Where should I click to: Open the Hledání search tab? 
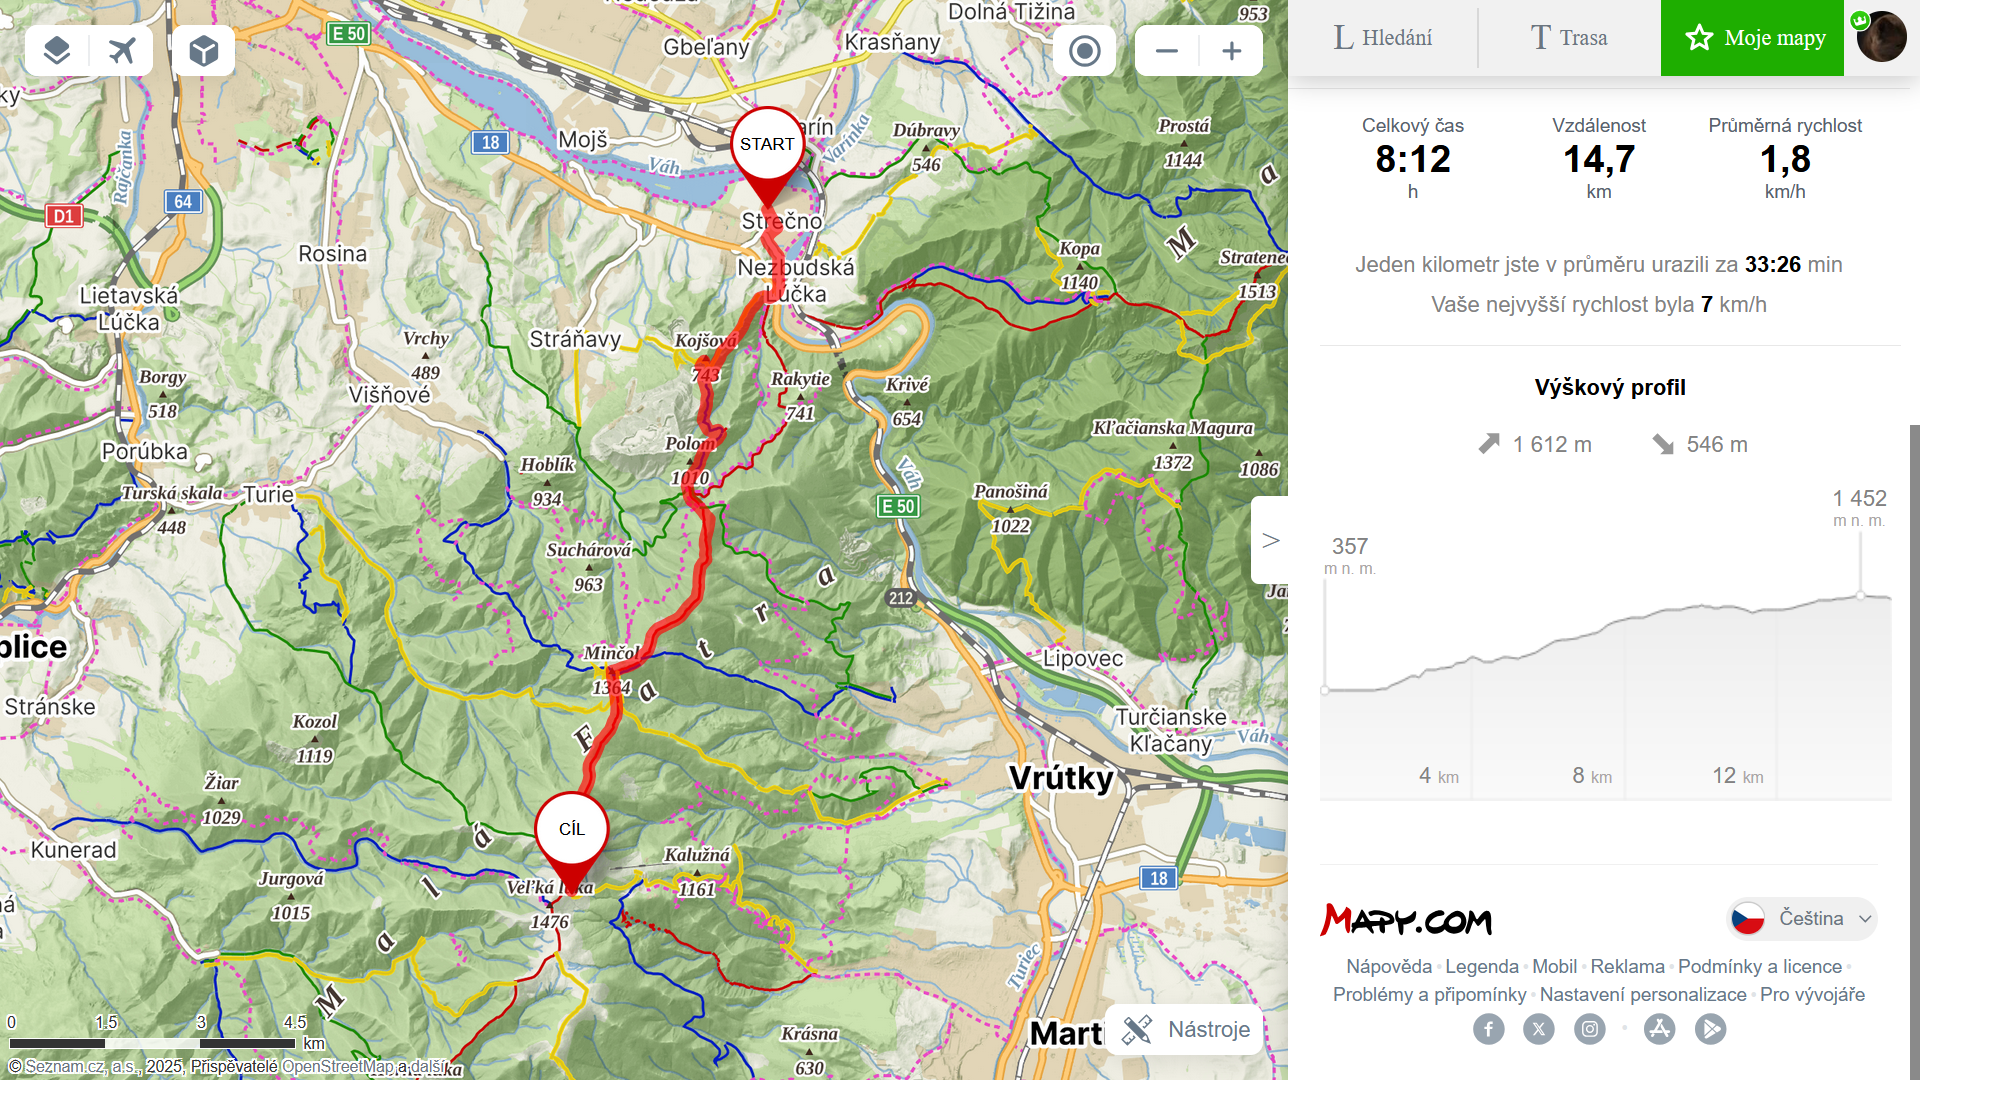click(x=1383, y=38)
